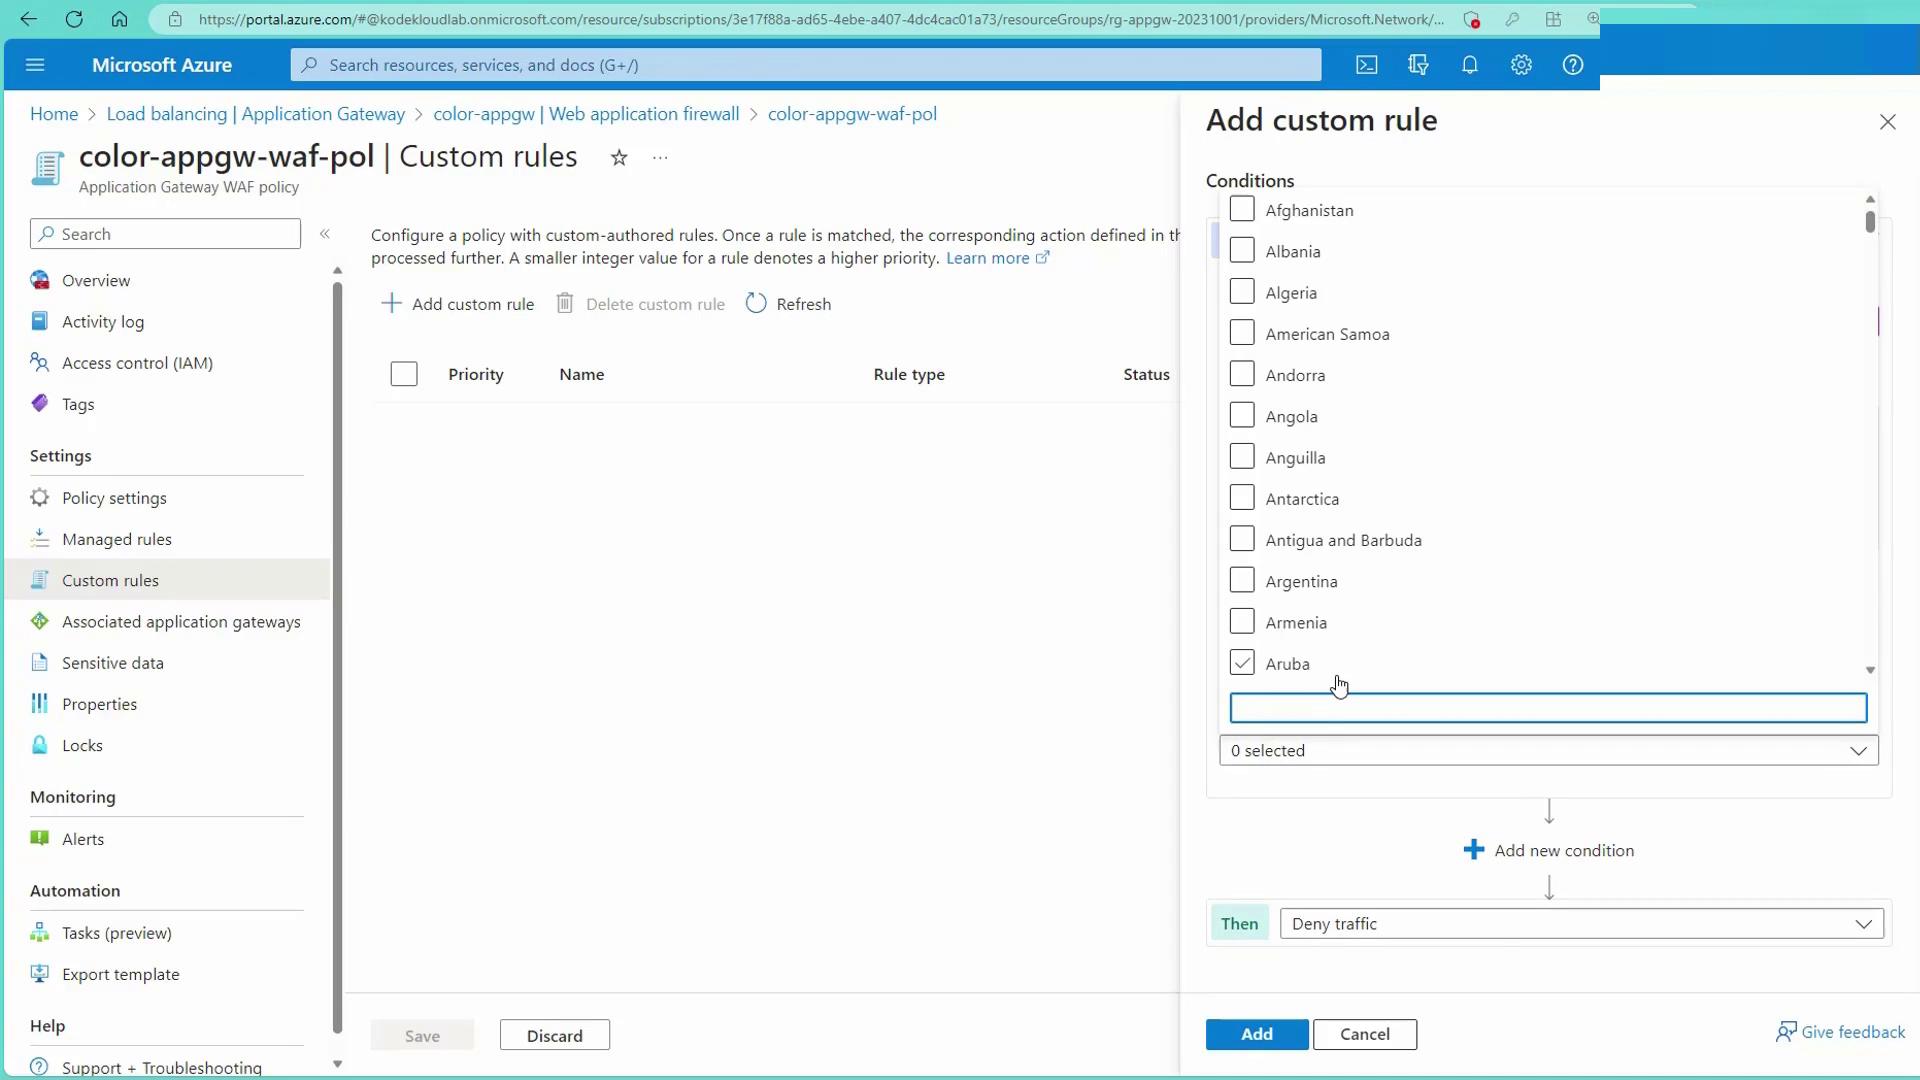
Task: Go to Policy settings menu item
Action: click(114, 498)
